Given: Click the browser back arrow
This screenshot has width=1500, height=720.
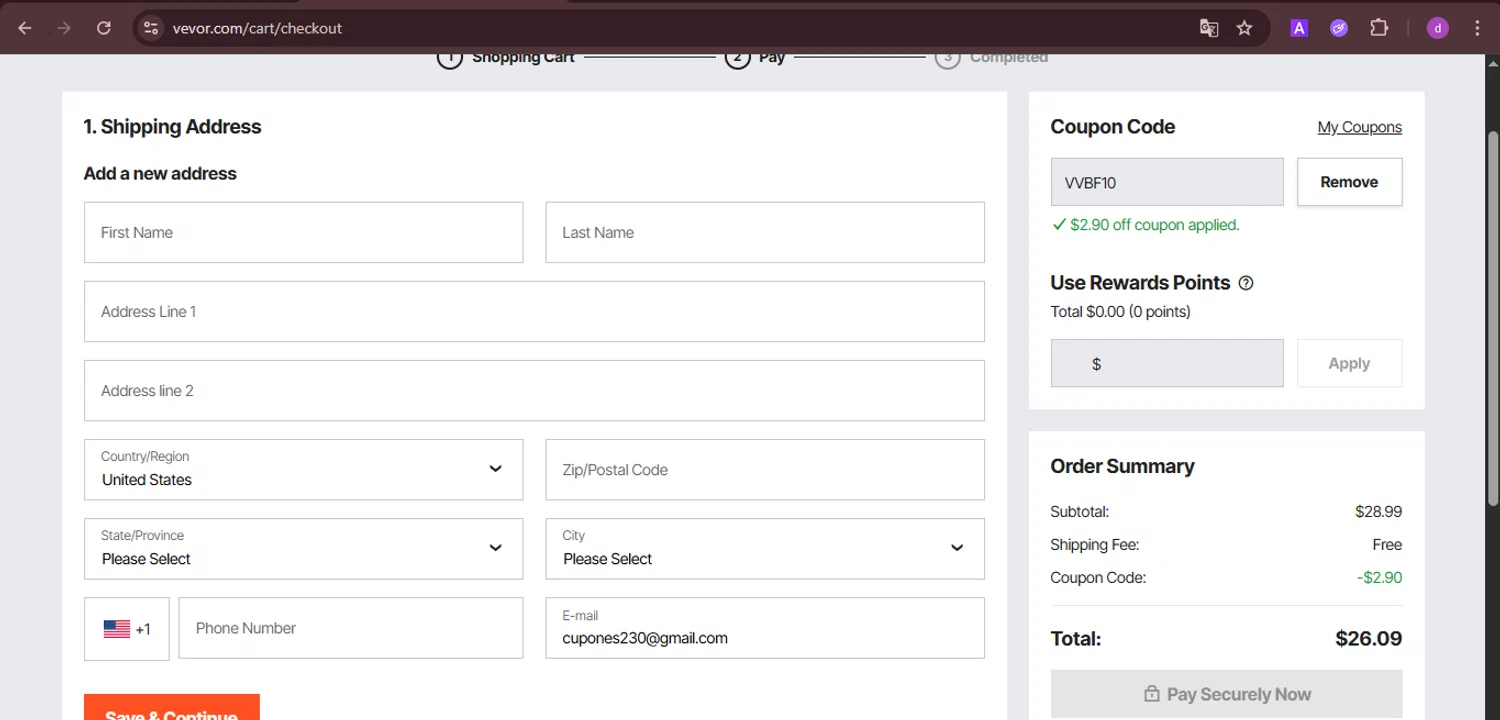Looking at the screenshot, I should point(25,28).
